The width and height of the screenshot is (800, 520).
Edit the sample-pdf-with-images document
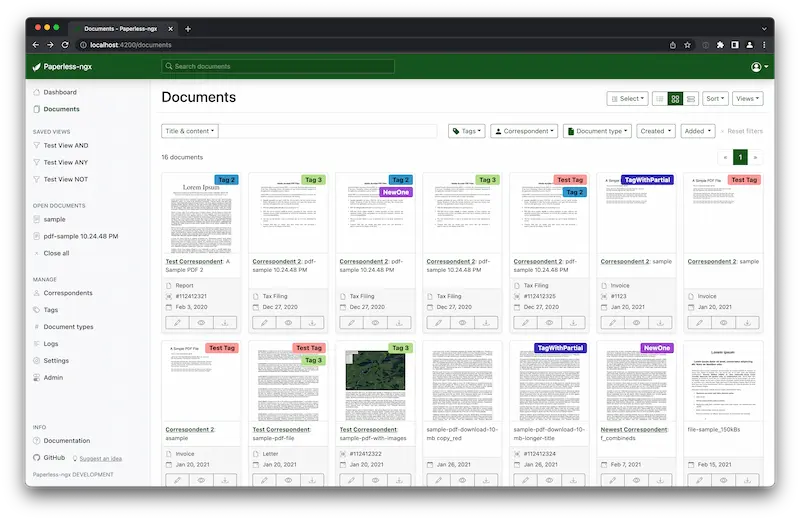[351, 480]
